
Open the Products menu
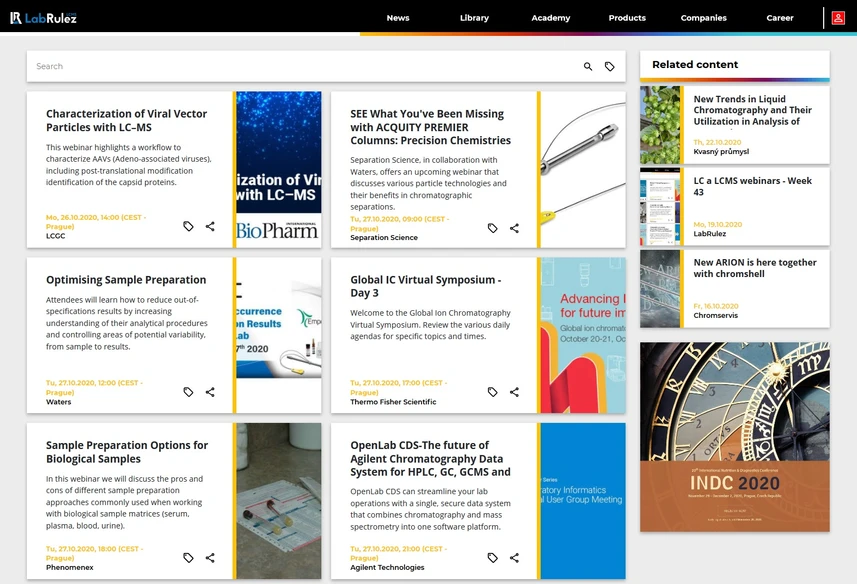coord(627,18)
